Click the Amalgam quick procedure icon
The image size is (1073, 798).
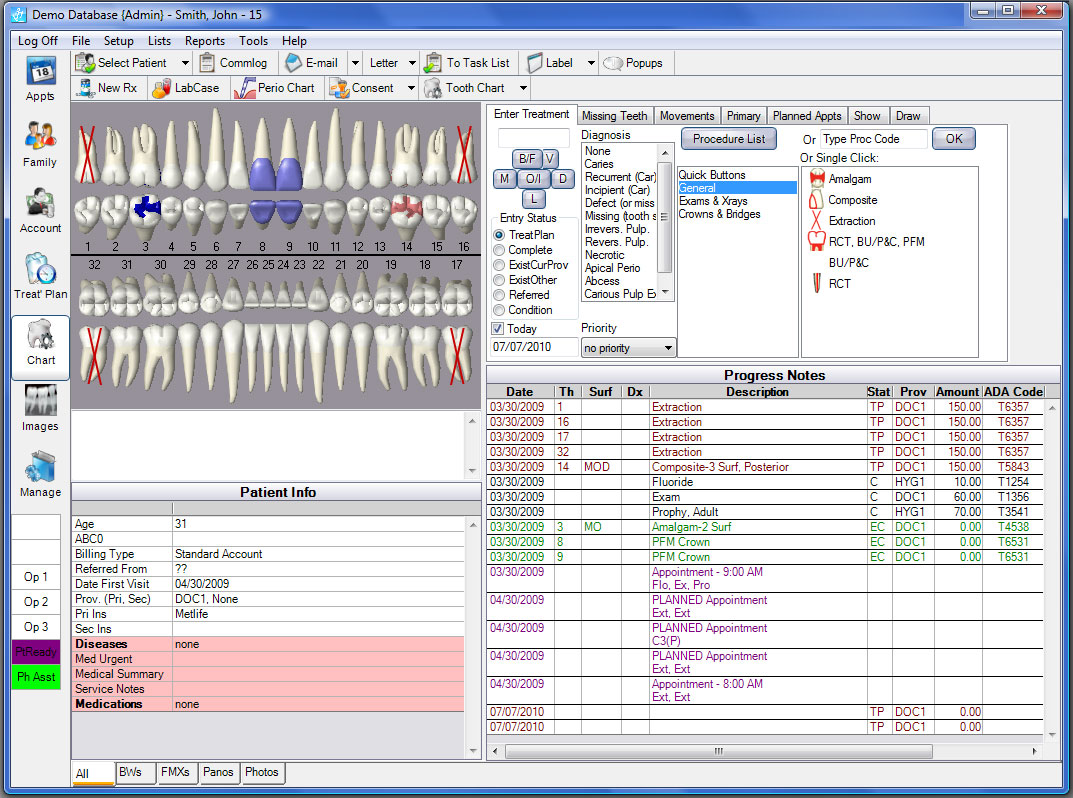click(x=815, y=179)
